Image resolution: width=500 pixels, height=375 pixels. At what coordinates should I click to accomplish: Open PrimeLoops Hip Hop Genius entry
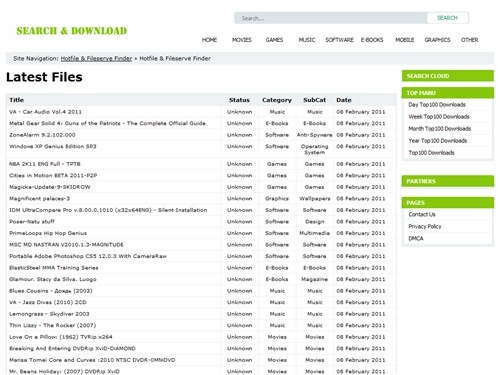(48, 233)
